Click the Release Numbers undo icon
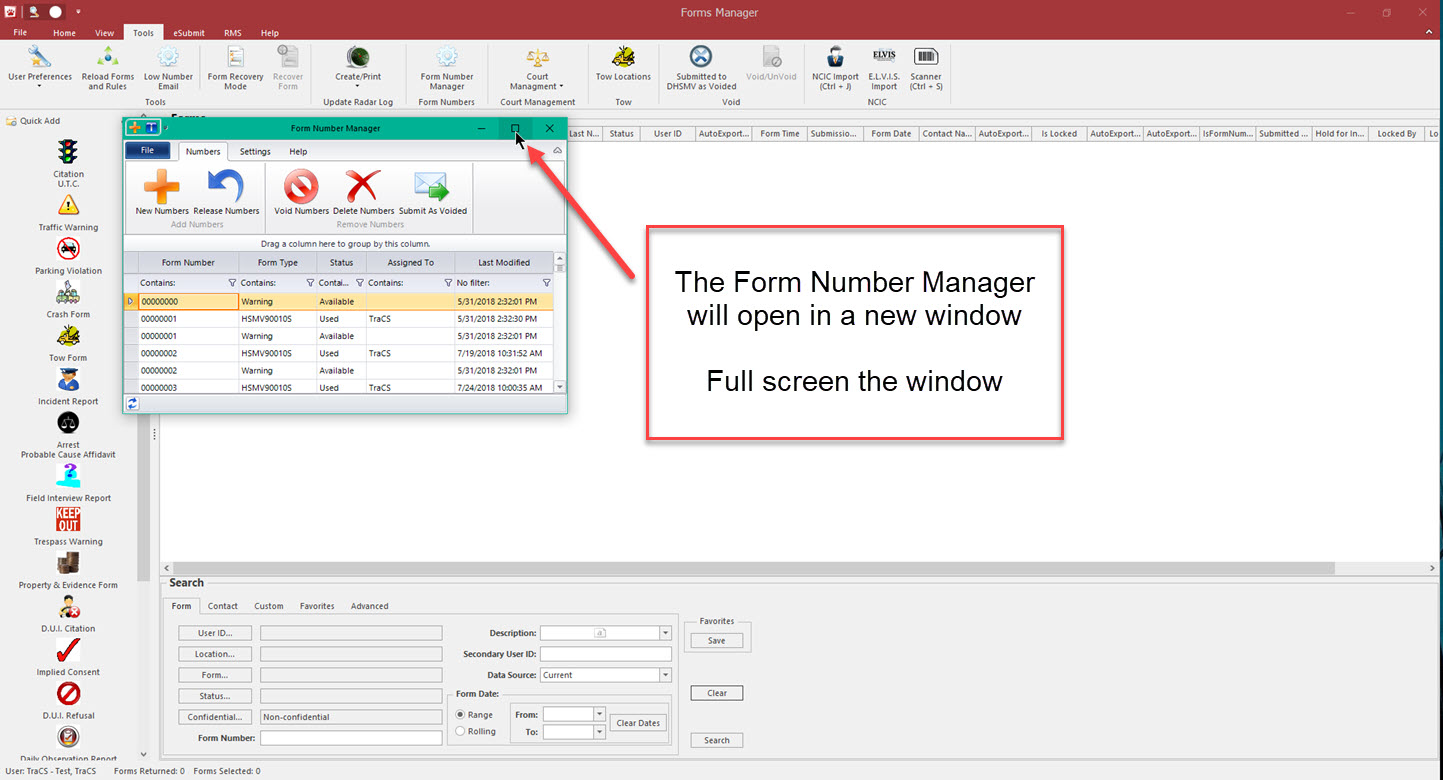This screenshot has width=1443, height=780. (226, 187)
